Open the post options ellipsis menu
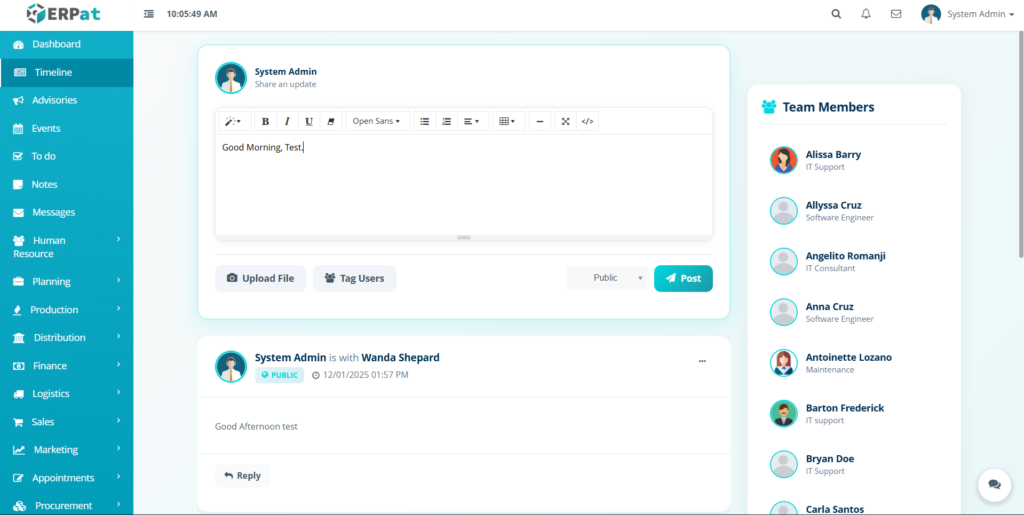The height and width of the screenshot is (515, 1024). click(x=702, y=361)
